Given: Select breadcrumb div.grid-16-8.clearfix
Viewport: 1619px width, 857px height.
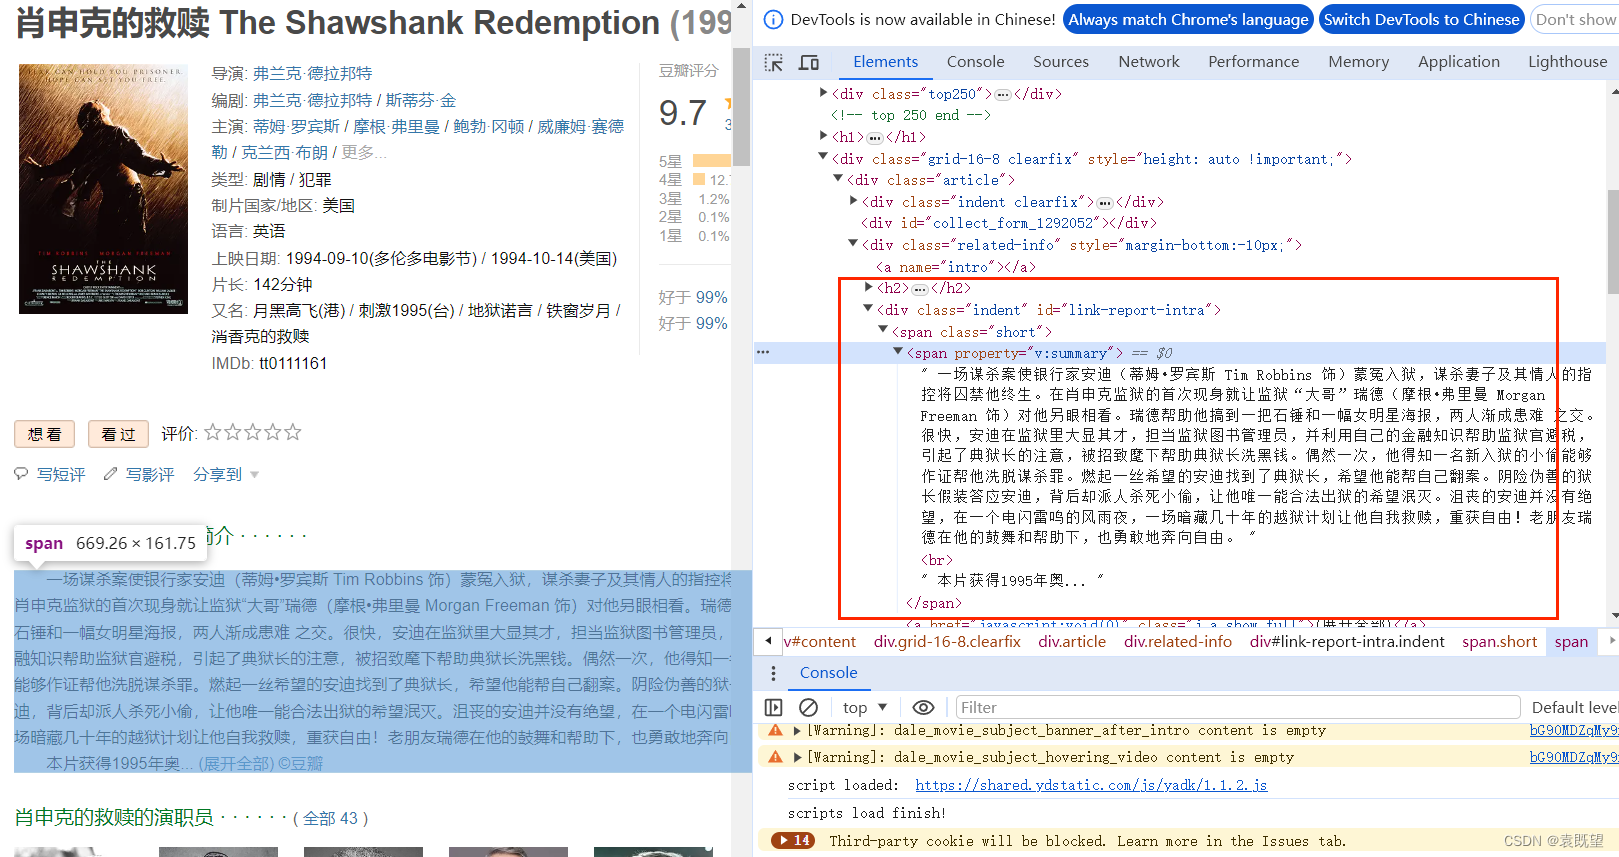Looking at the screenshot, I should 947,641.
